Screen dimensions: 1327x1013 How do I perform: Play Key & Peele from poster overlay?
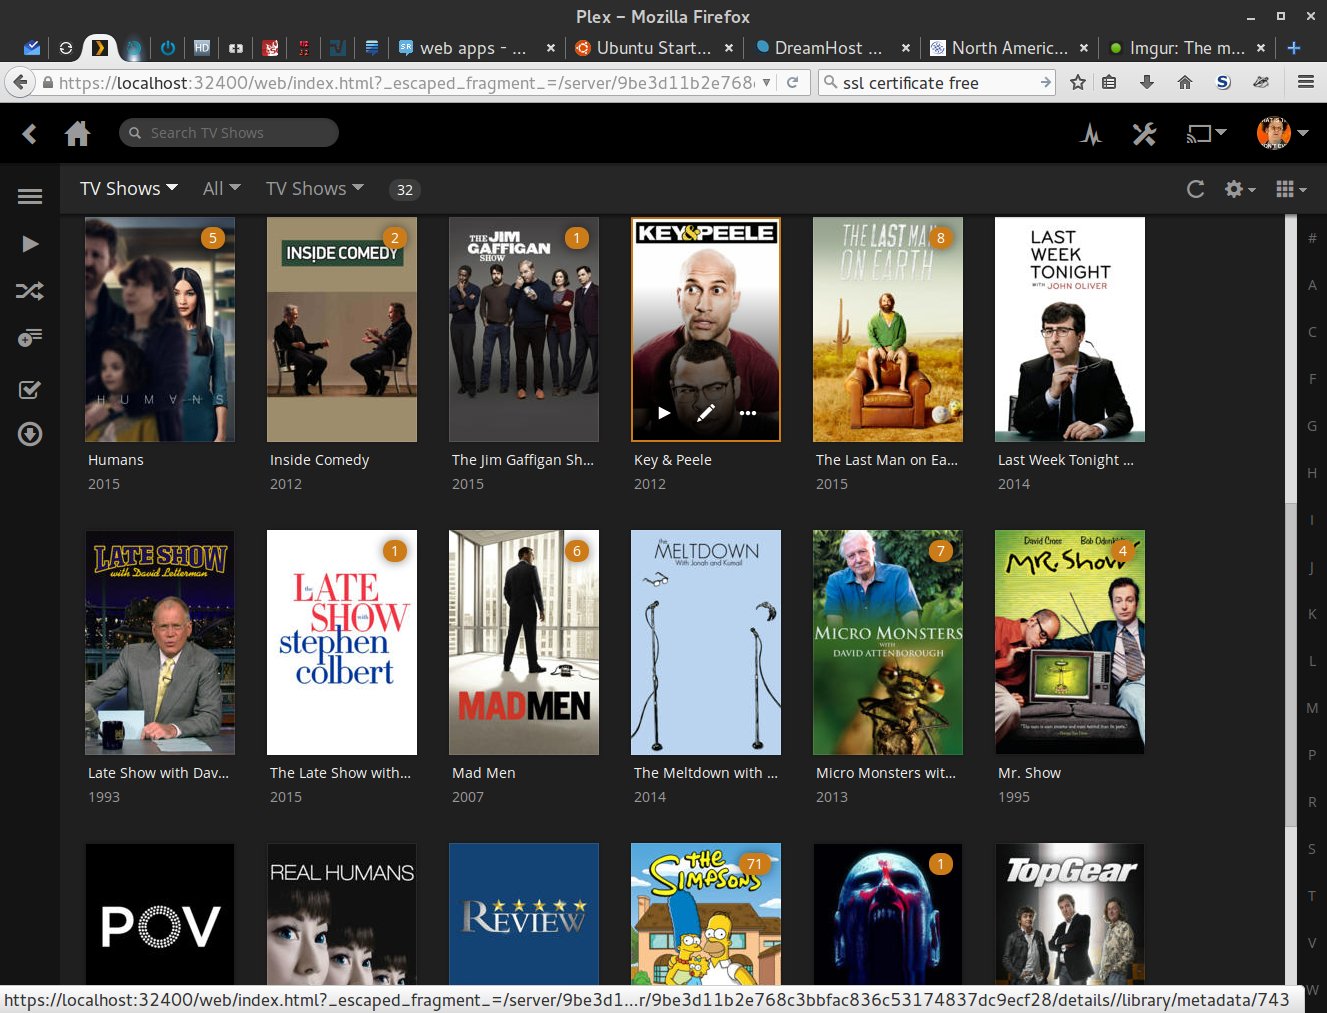(664, 412)
